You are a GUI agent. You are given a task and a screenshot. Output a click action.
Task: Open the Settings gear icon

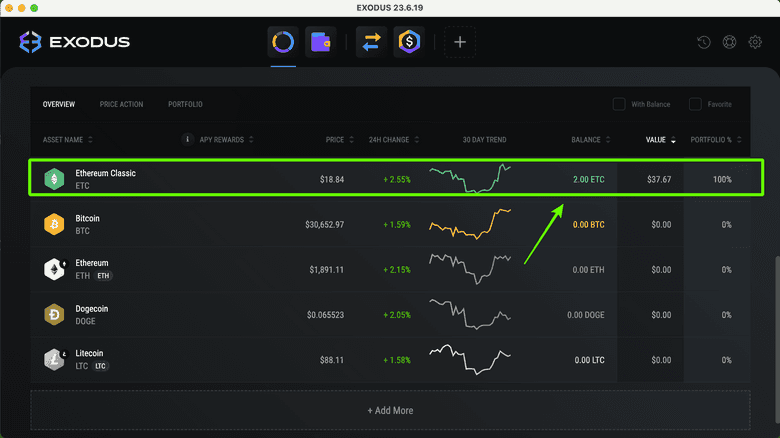pos(755,43)
